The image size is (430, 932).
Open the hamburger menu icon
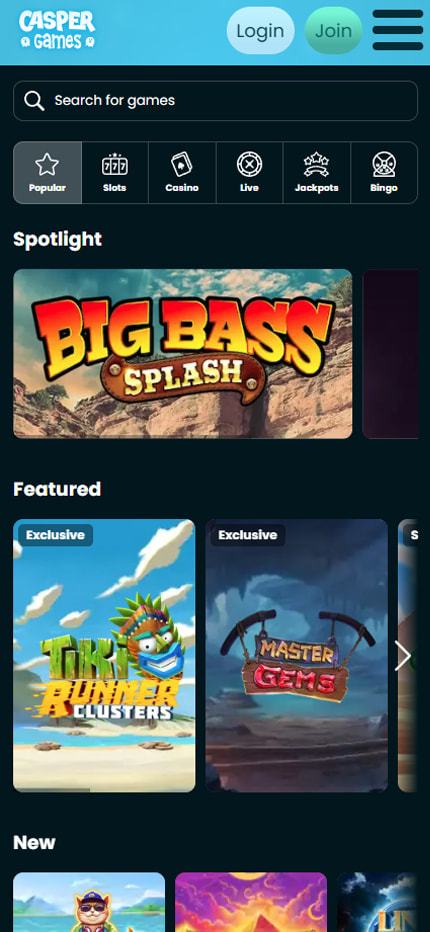397,30
